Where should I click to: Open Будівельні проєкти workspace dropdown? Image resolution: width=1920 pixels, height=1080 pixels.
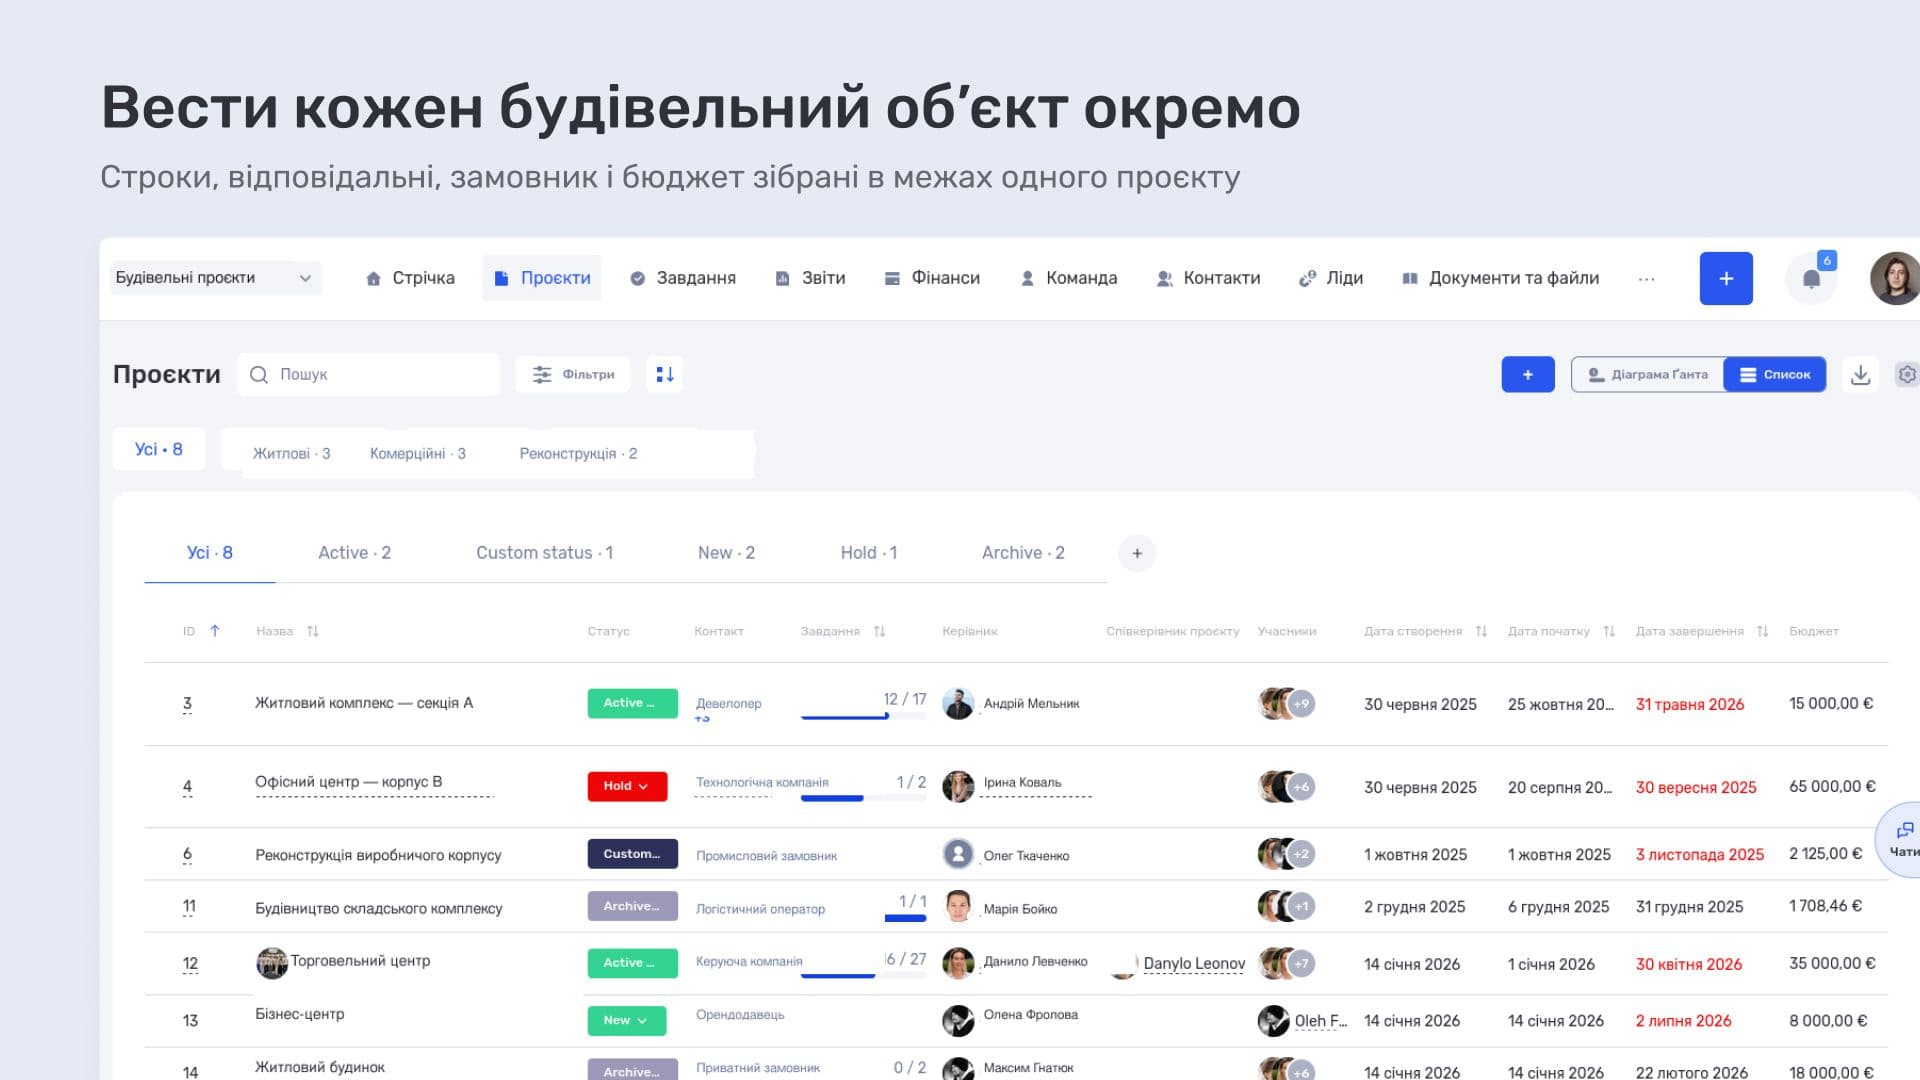pos(215,278)
